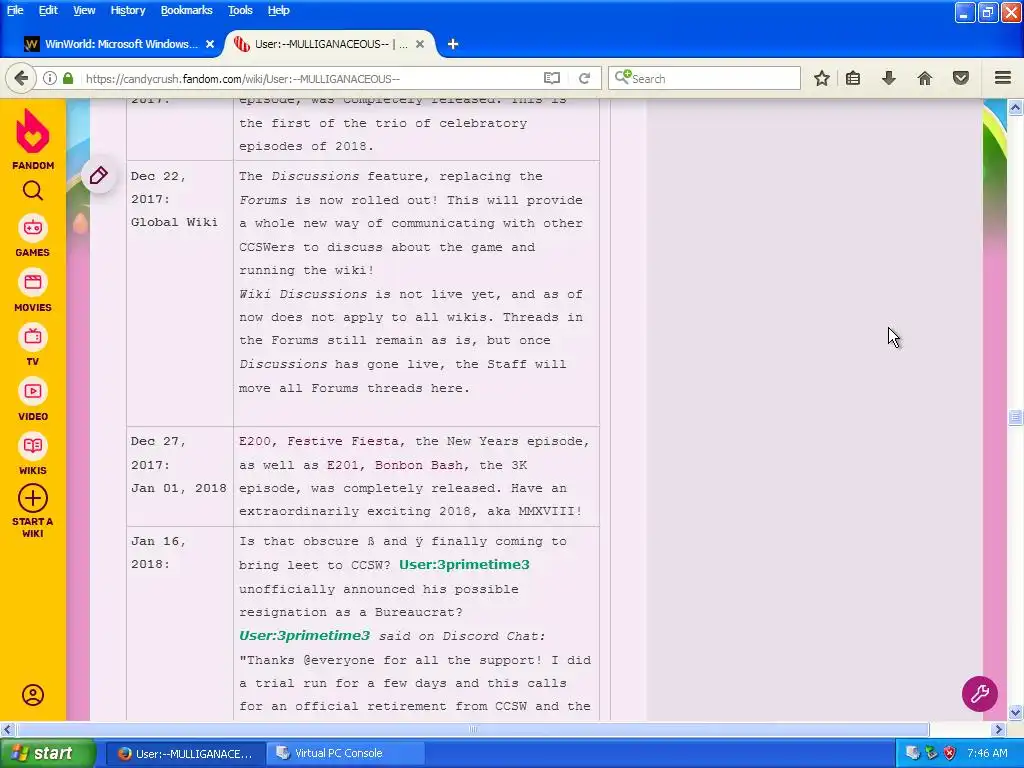Open the Edit menu
The width and height of the screenshot is (1024, 768).
48,10
